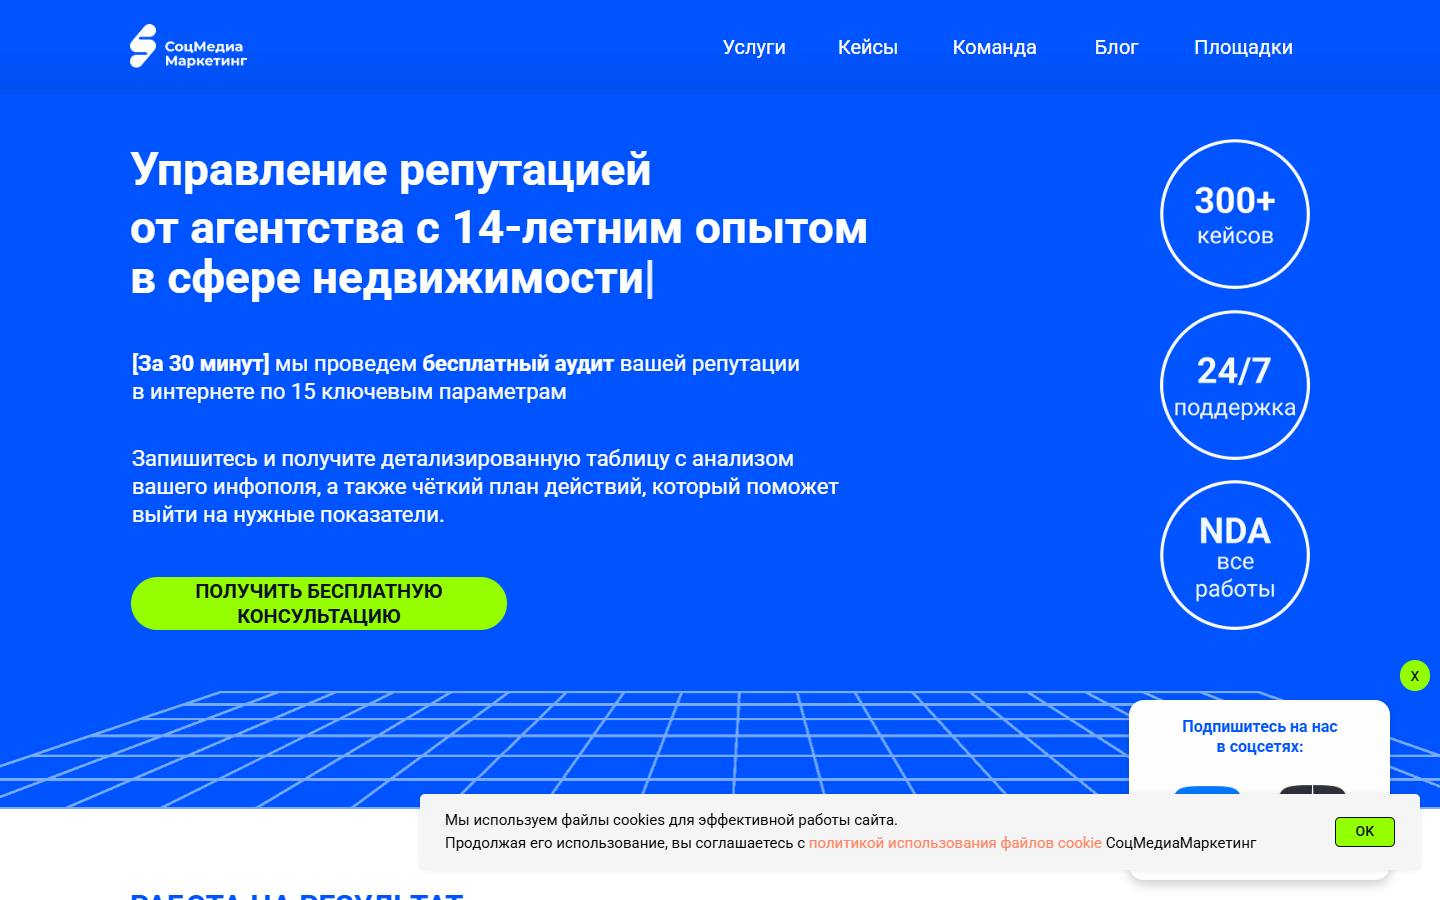Click the 'от агентства с 14-летним опытом' line

[499, 227]
